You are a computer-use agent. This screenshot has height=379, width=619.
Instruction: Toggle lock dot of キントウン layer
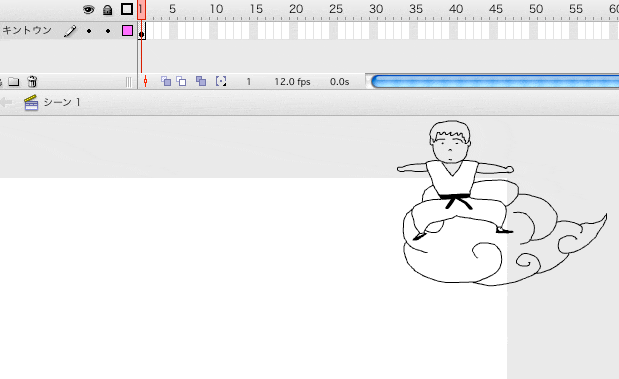pos(108,31)
